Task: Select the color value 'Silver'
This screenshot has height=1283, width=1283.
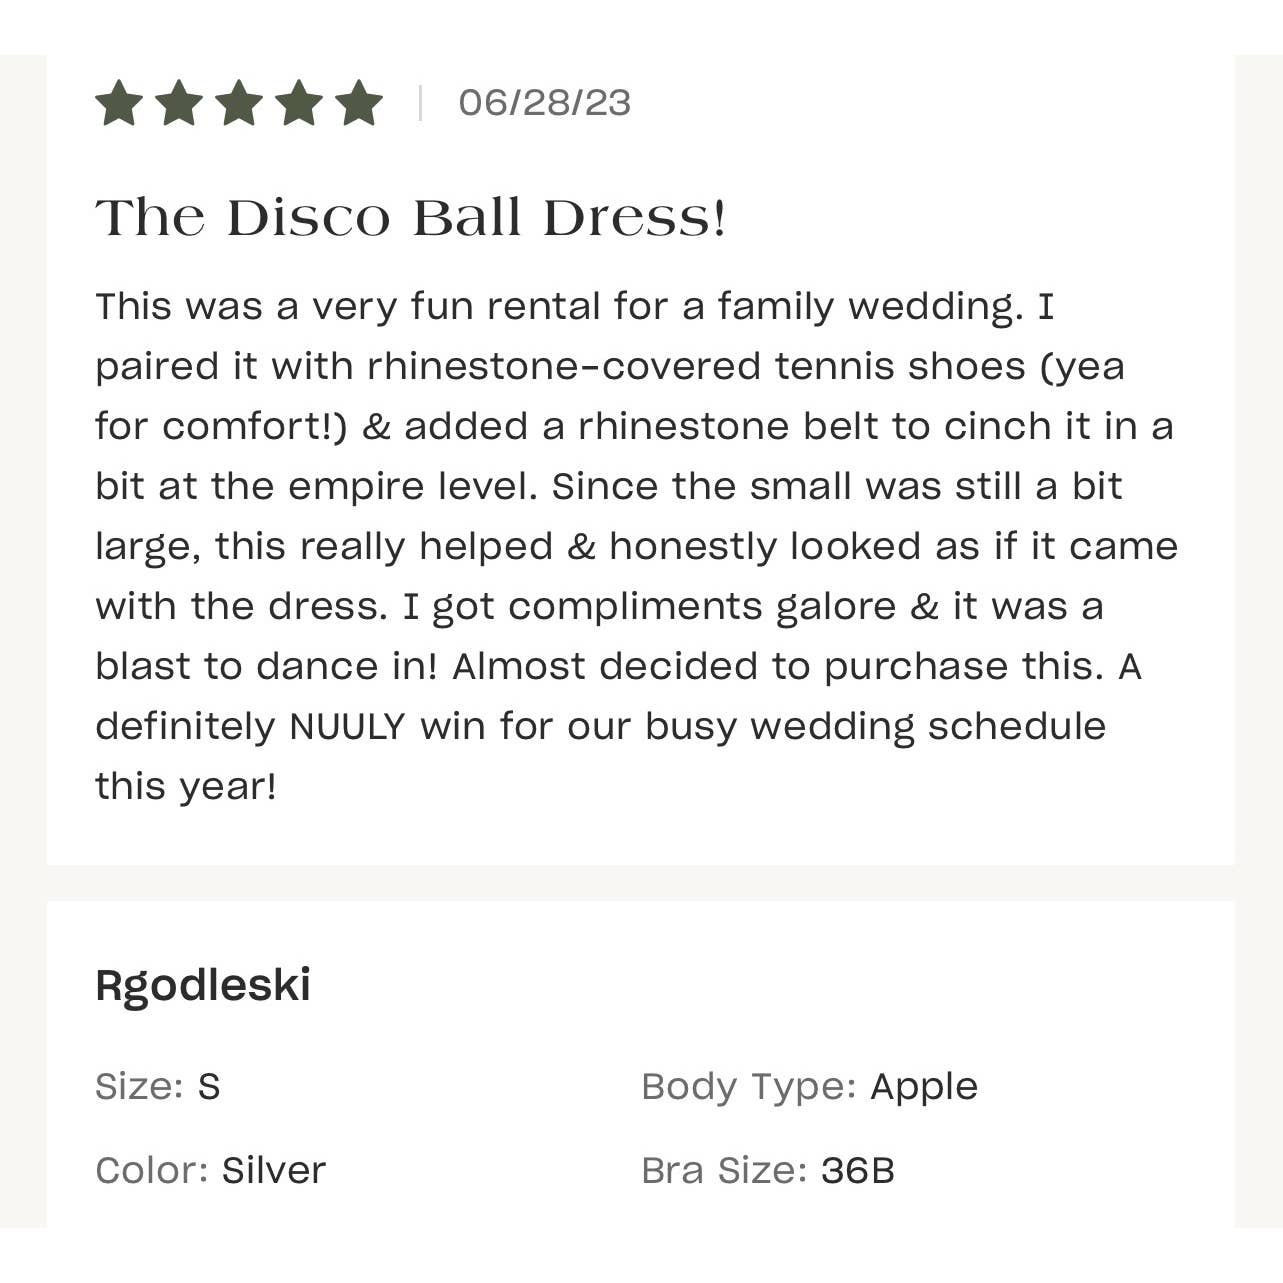Action: click(x=274, y=1170)
